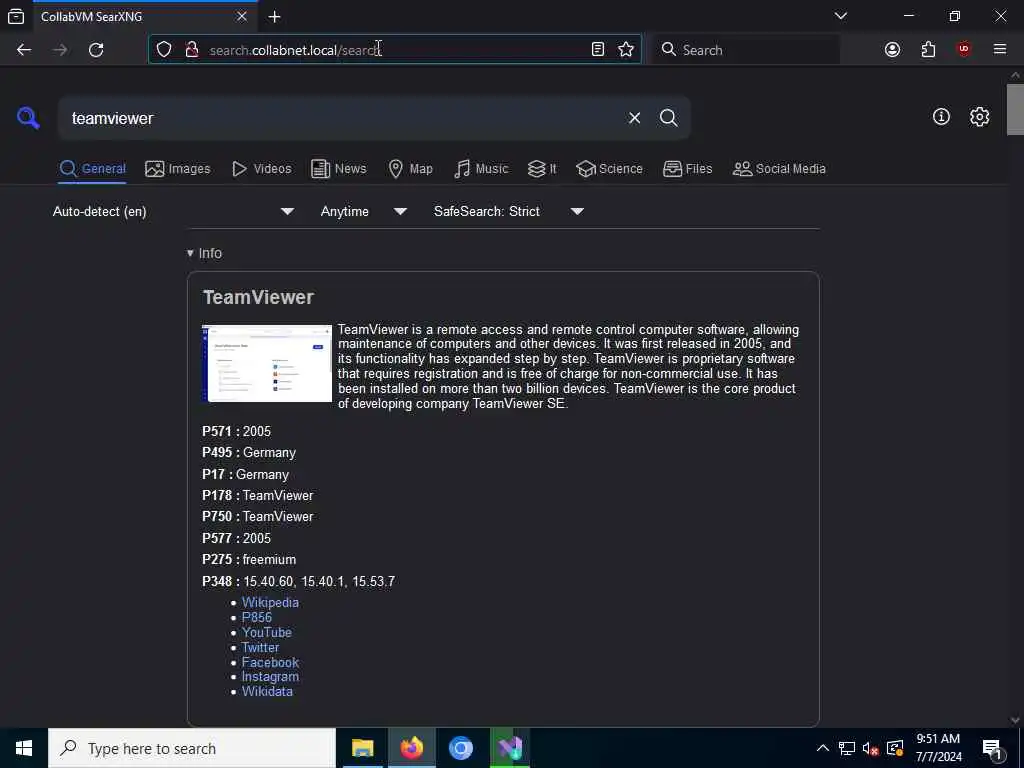Switch to the Social Media category
The image size is (1024, 768).
779,168
